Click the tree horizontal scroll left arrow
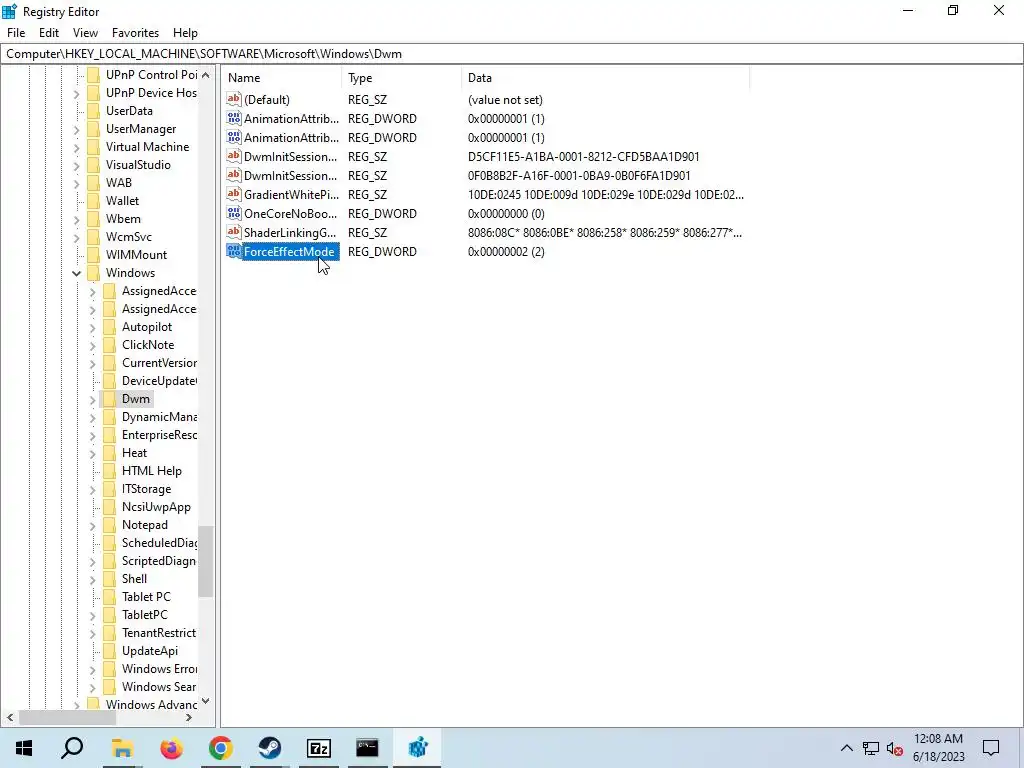The image size is (1024, 768). [10, 717]
